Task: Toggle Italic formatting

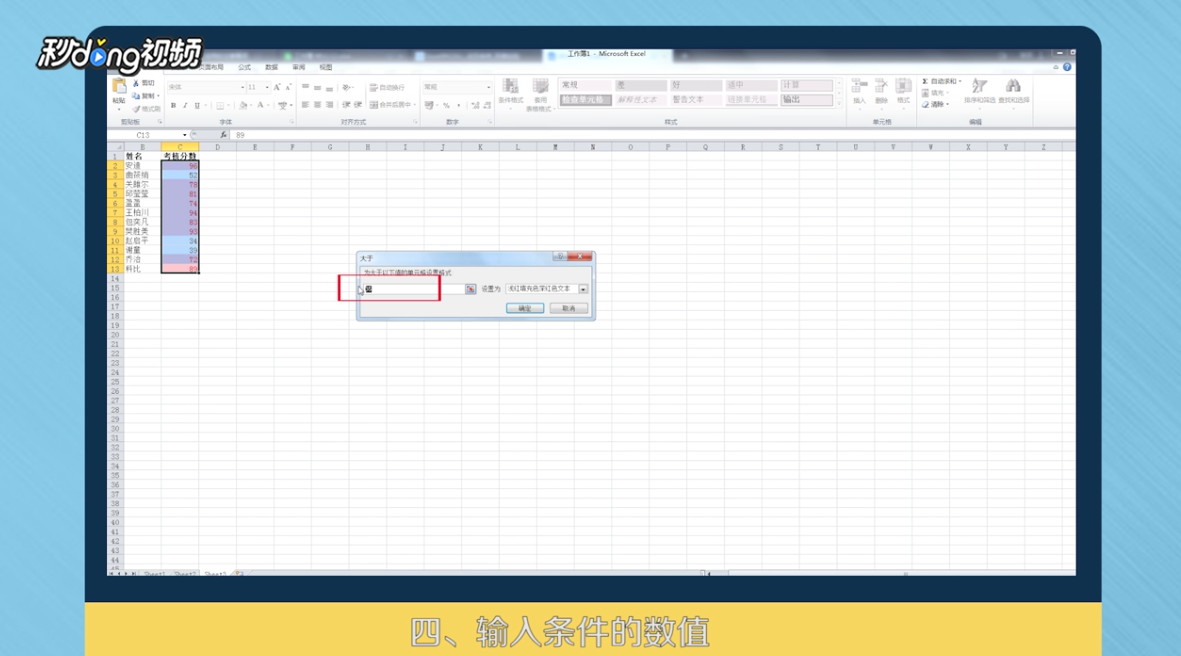Action: 185,105
